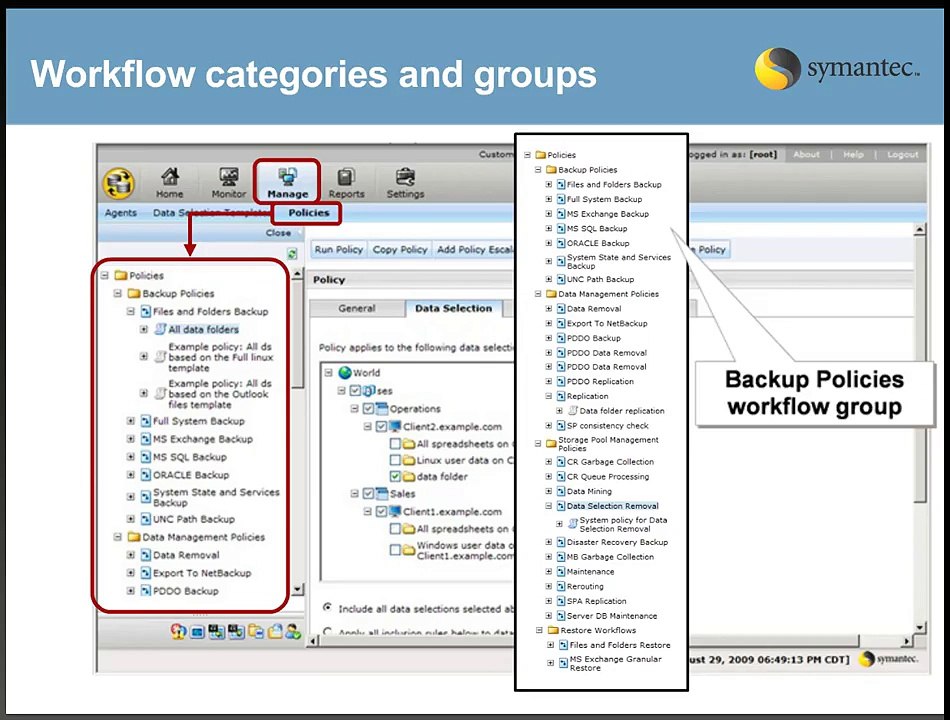Screen dimensions: 950x720
Task: Click the computer icon next to Client1.example.com
Action: click(395, 511)
